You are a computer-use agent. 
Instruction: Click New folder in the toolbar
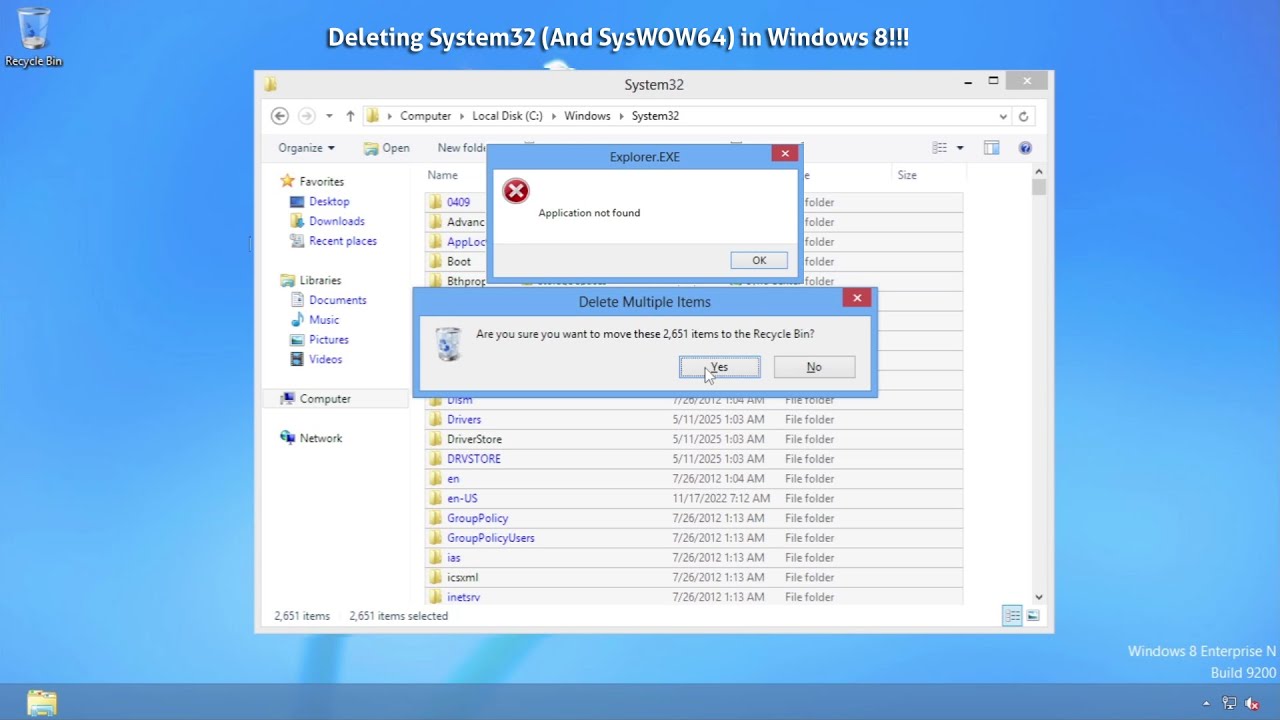tap(462, 148)
